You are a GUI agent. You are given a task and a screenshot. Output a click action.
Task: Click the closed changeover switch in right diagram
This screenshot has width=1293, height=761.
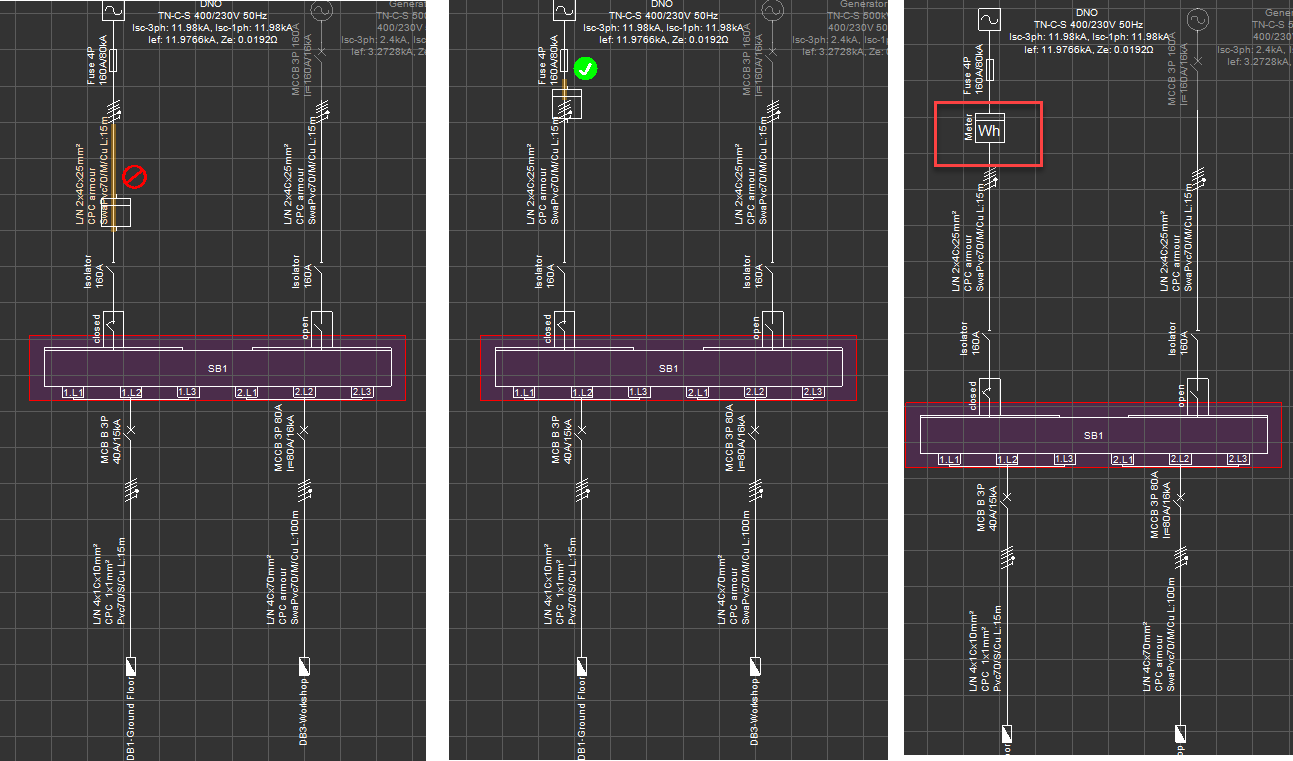(991, 395)
